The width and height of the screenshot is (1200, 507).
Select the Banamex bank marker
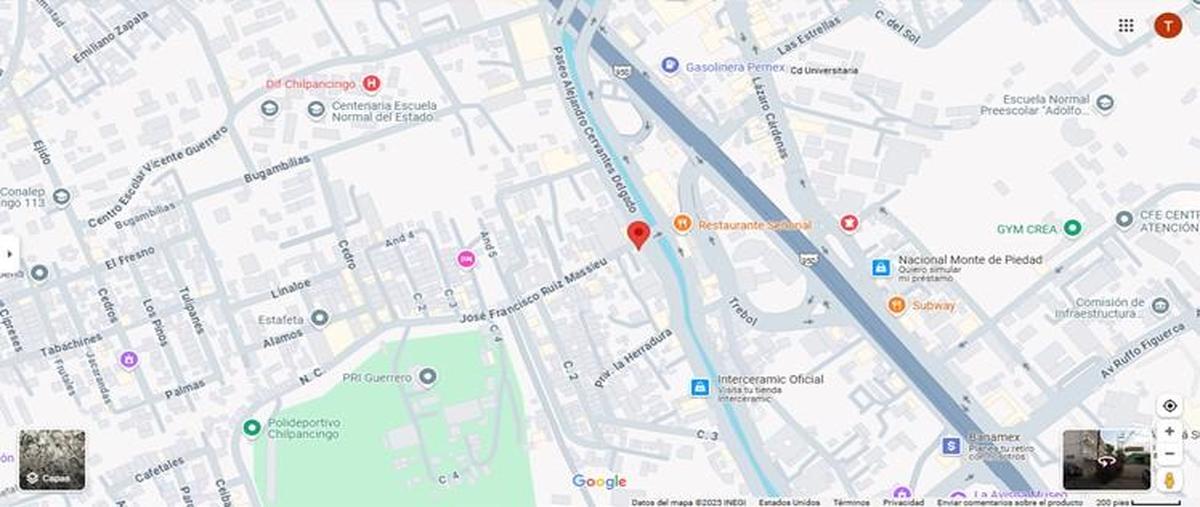pyautogui.click(x=950, y=446)
